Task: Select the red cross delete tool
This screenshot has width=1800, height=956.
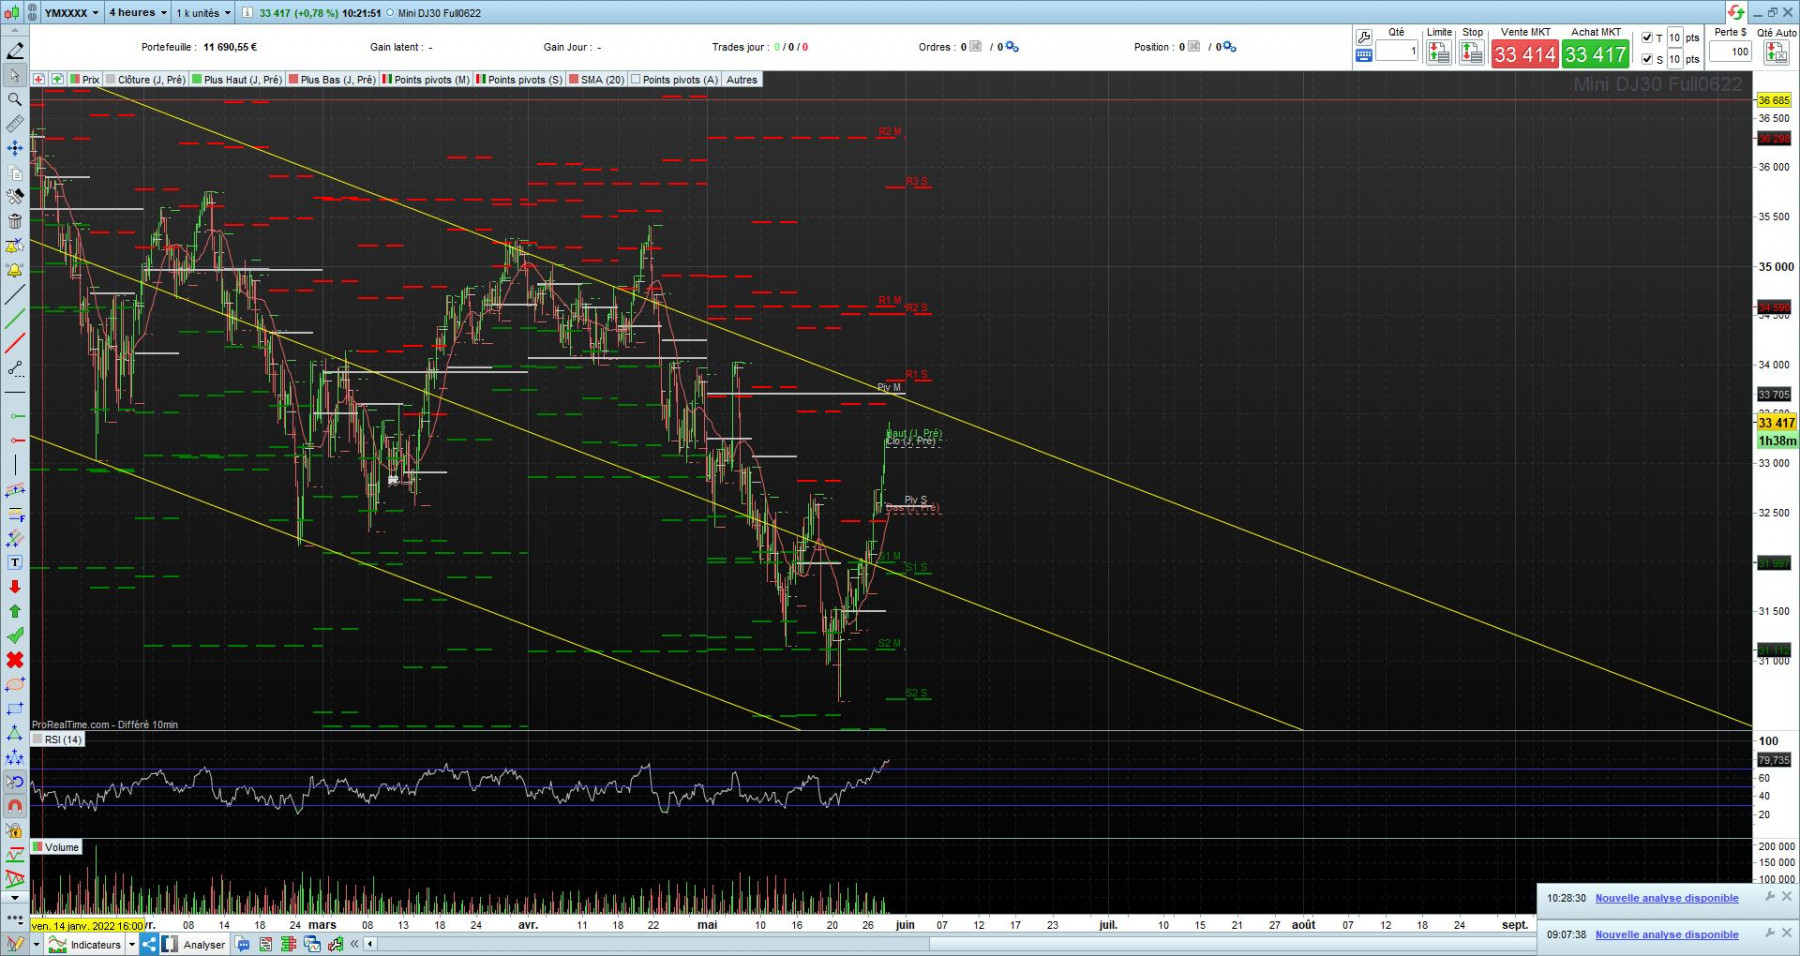Action: pyautogui.click(x=15, y=660)
